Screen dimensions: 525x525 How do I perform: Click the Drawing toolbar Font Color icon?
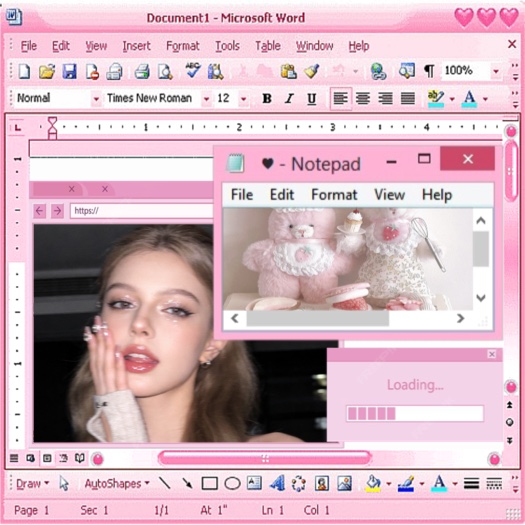439,483
